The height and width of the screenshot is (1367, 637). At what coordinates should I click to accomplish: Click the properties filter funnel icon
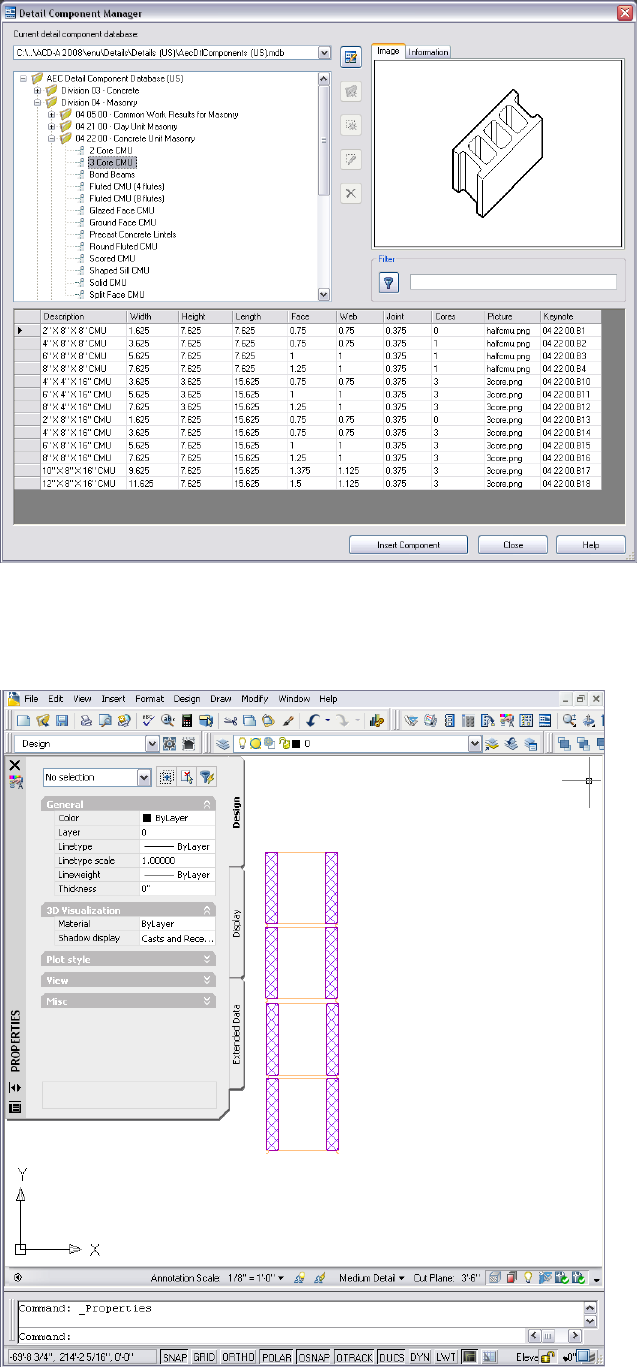coord(206,777)
